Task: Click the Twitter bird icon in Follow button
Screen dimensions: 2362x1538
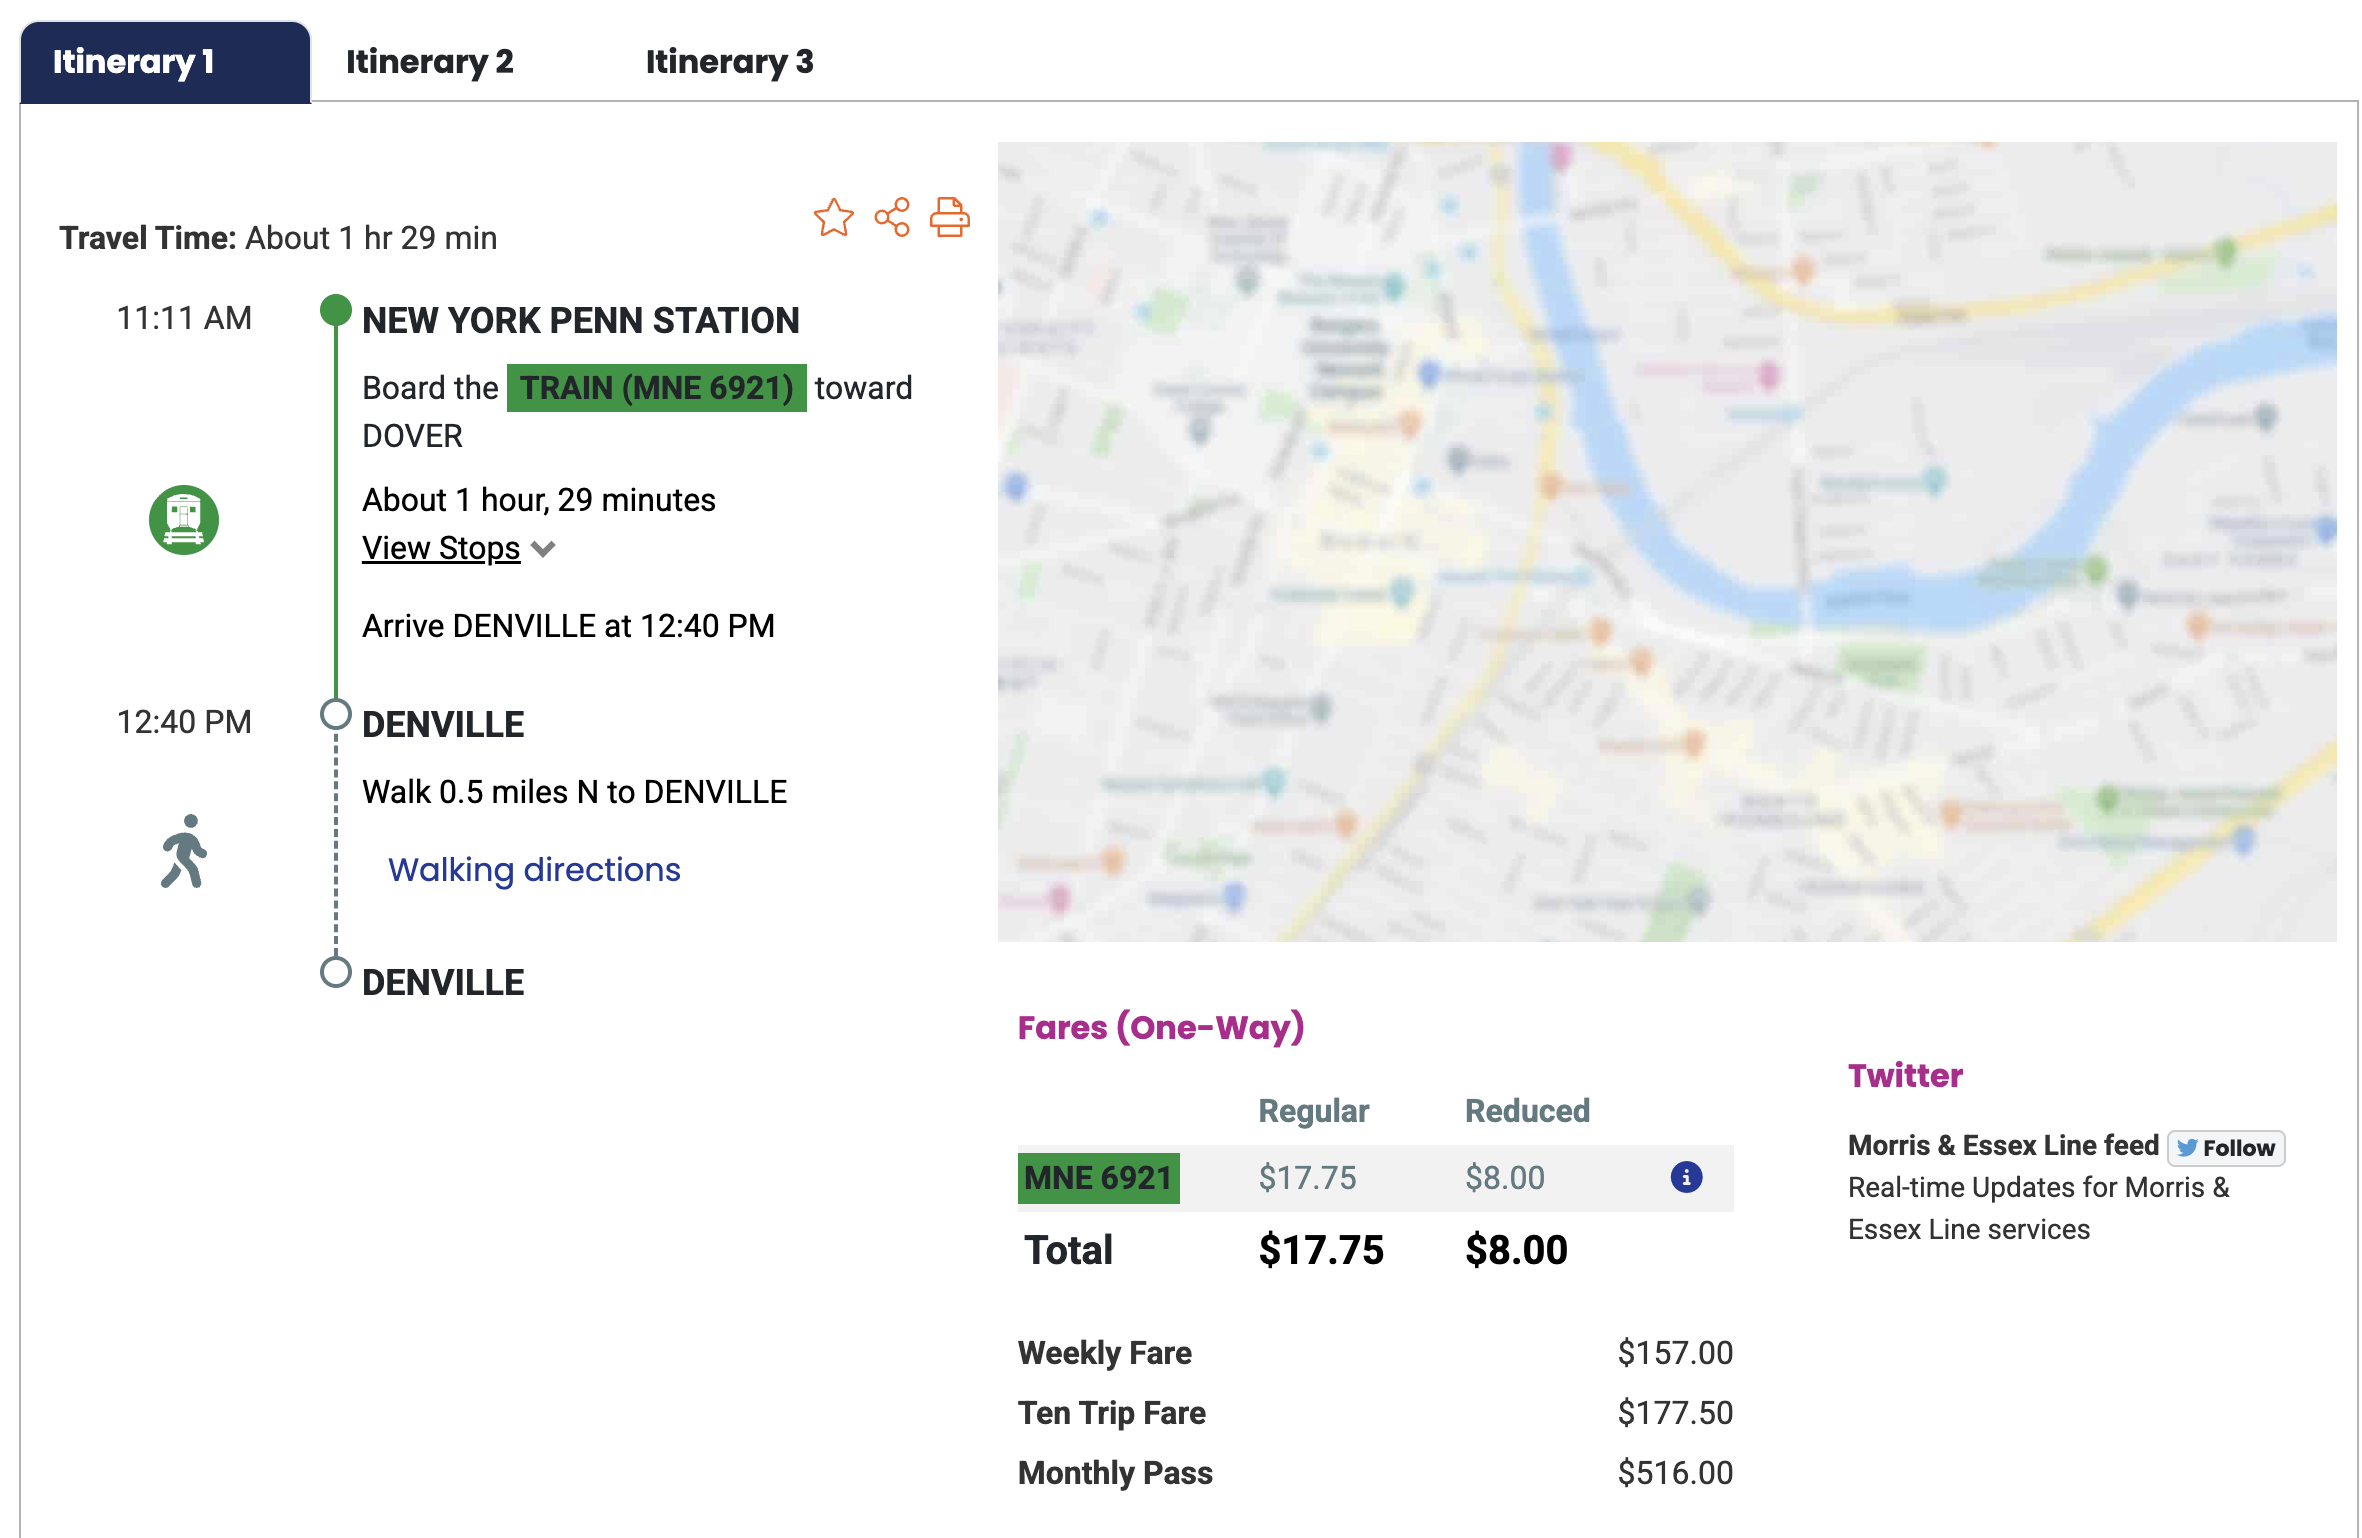Action: [x=2187, y=1148]
